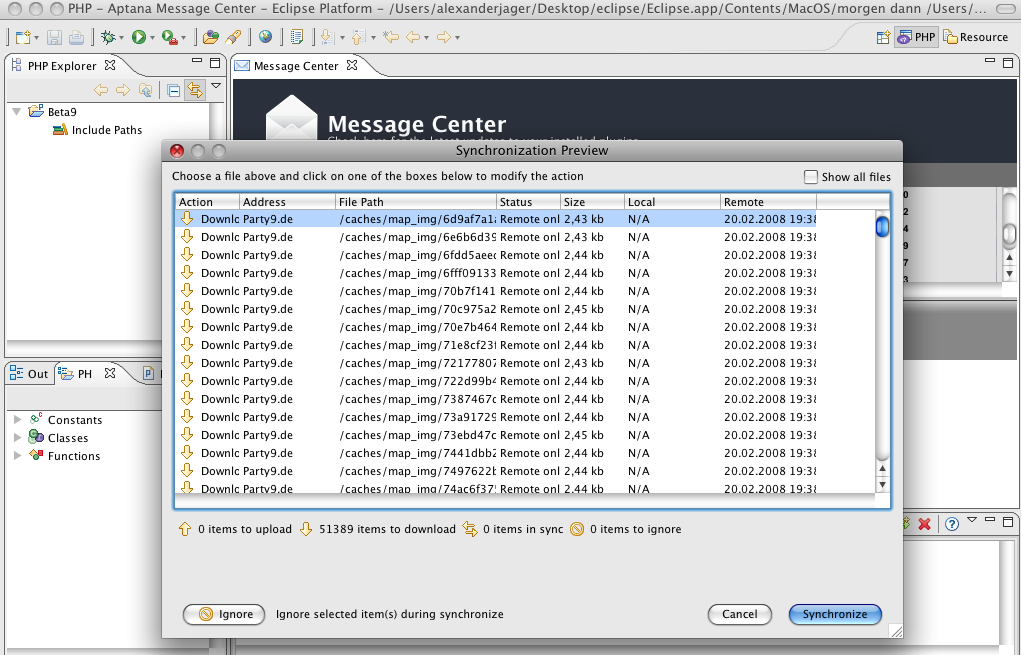The height and width of the screenshot is (655, 1021).
Task: Click the Save disk icon in toolbar
Action: tap(55, 37)
